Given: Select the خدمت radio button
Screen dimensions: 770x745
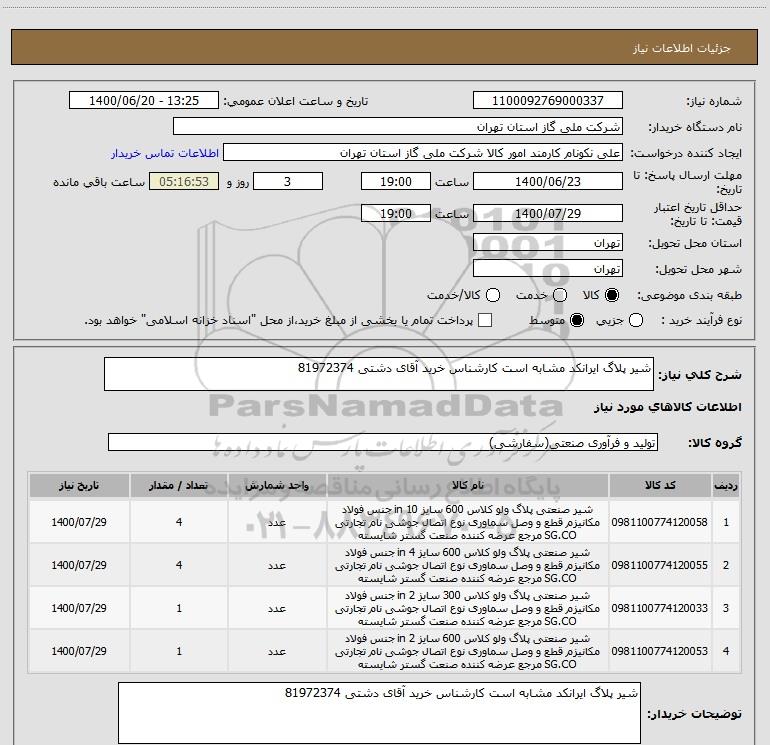Looking at the screenshot, I should 560,295.
